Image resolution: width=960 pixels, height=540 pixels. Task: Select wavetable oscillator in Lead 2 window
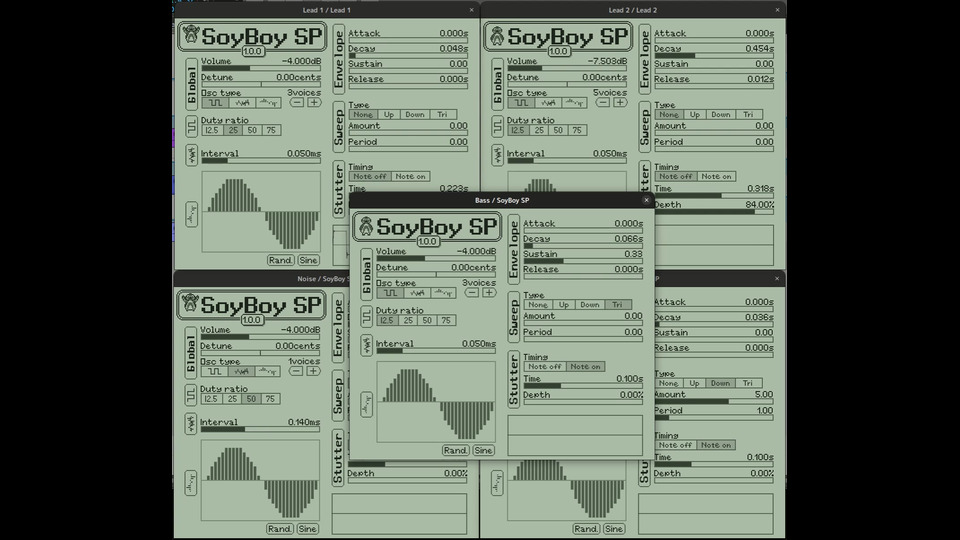[x=574, y=103]
